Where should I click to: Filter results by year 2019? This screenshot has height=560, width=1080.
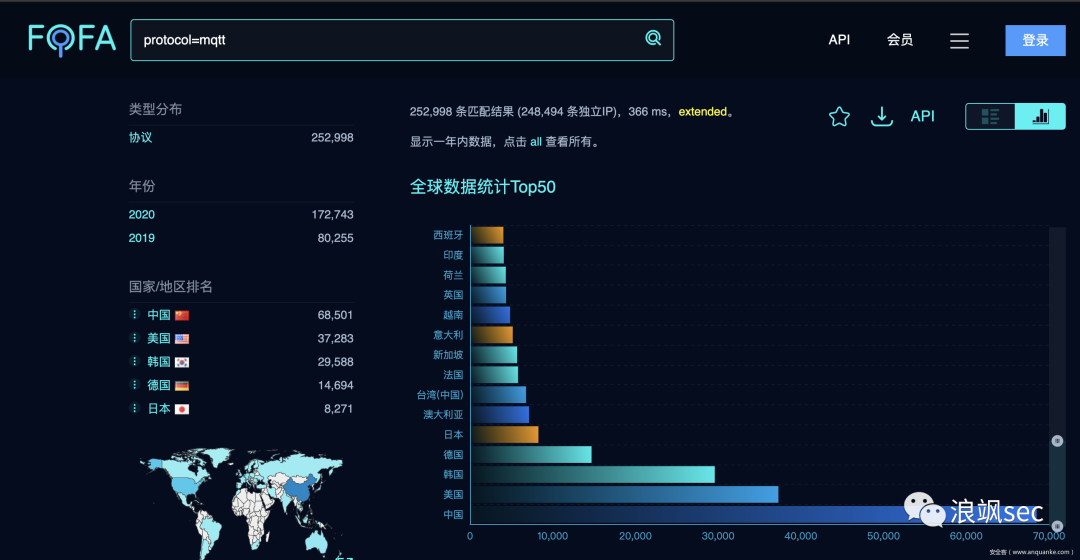pyautogui.click(x=142, y=238)
